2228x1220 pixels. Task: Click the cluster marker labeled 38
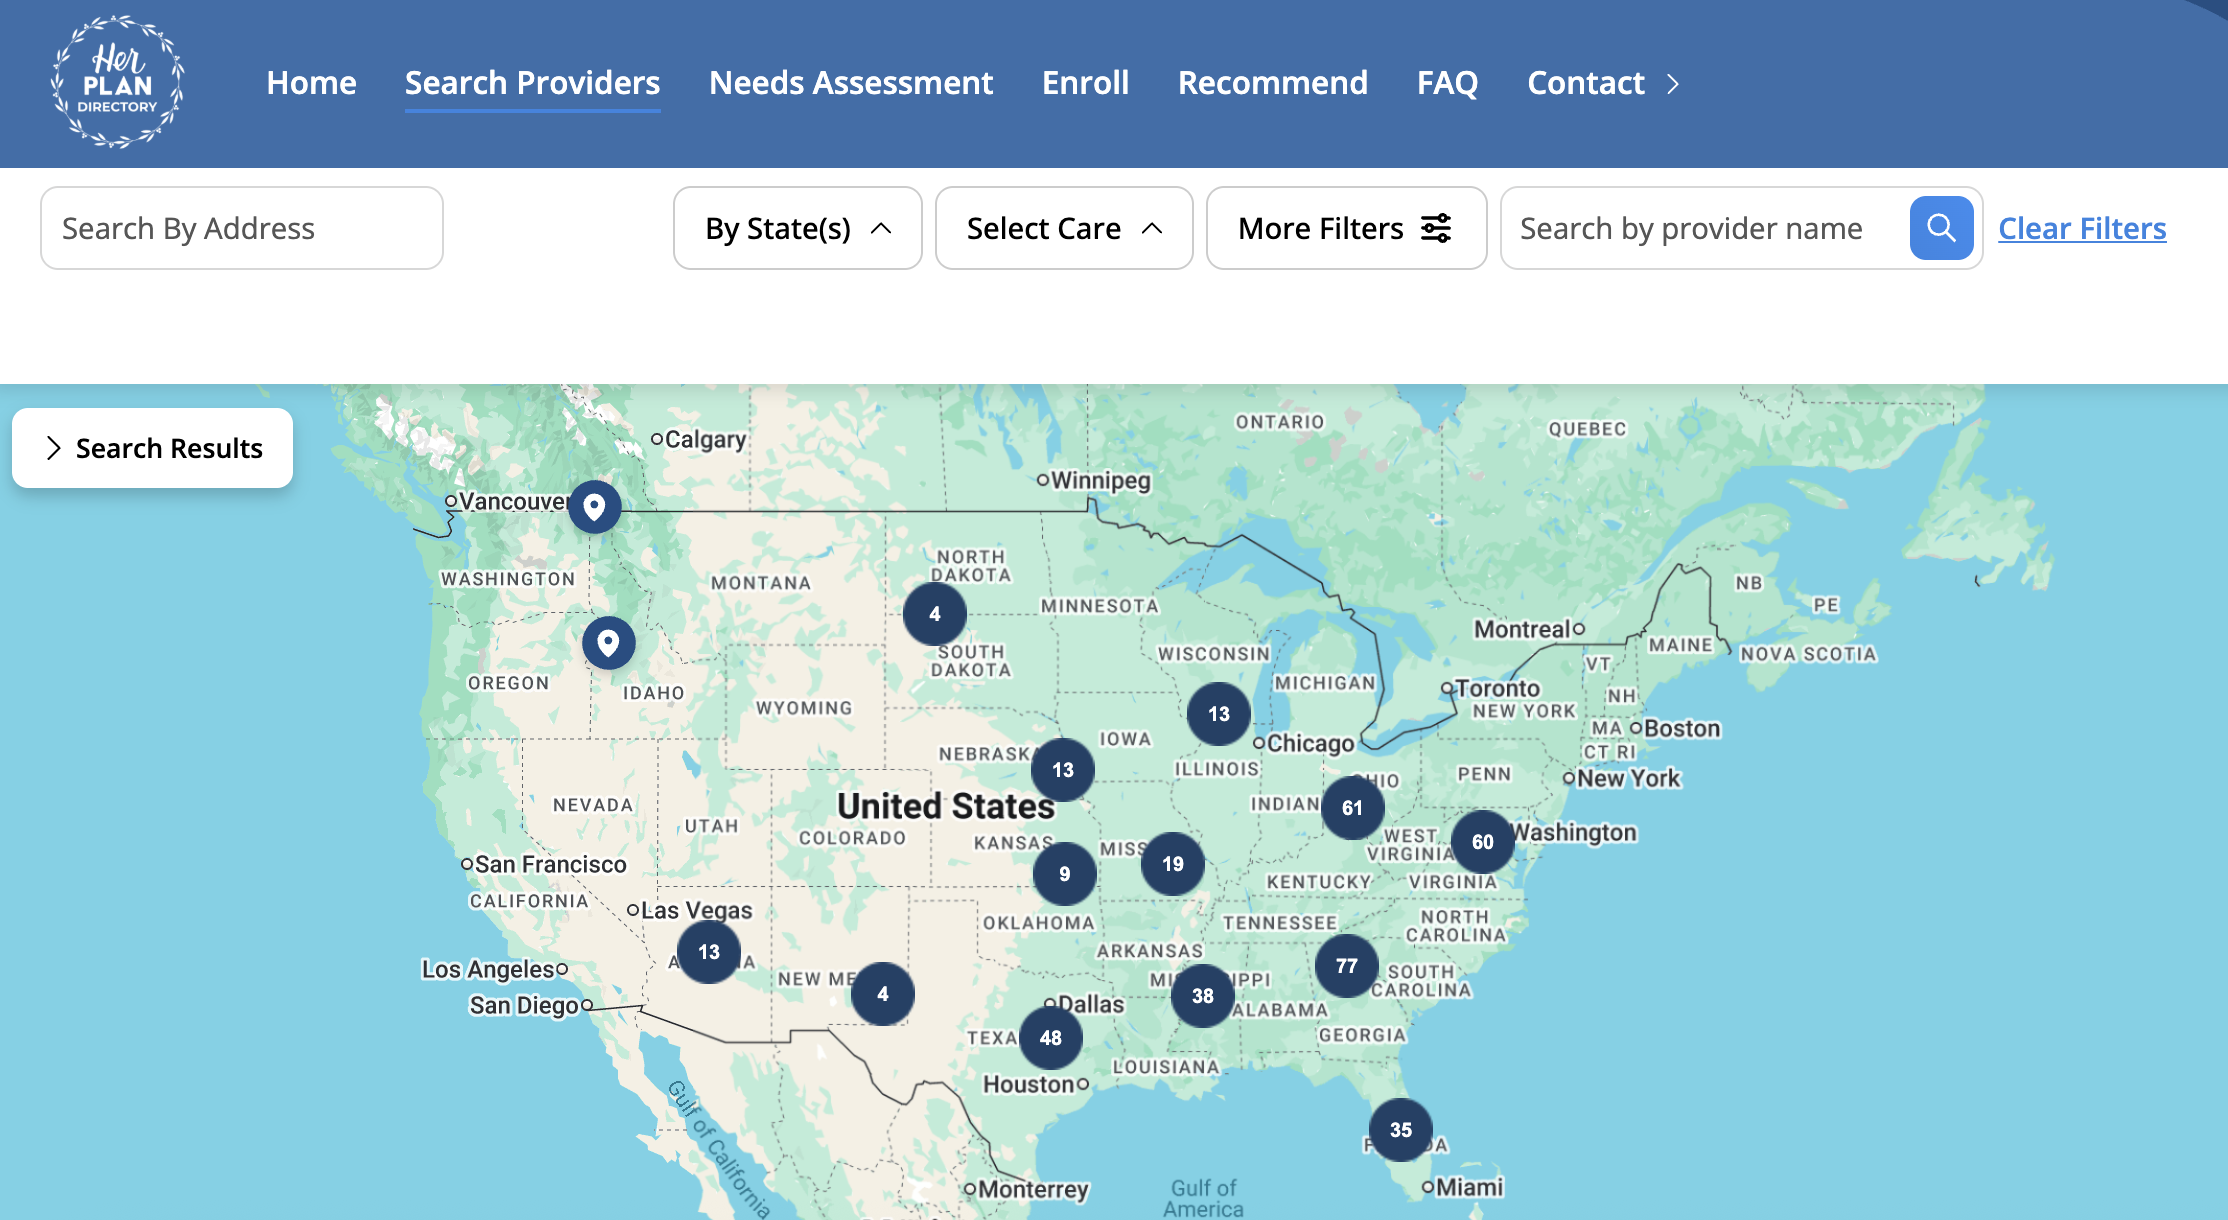[1202, 996]
